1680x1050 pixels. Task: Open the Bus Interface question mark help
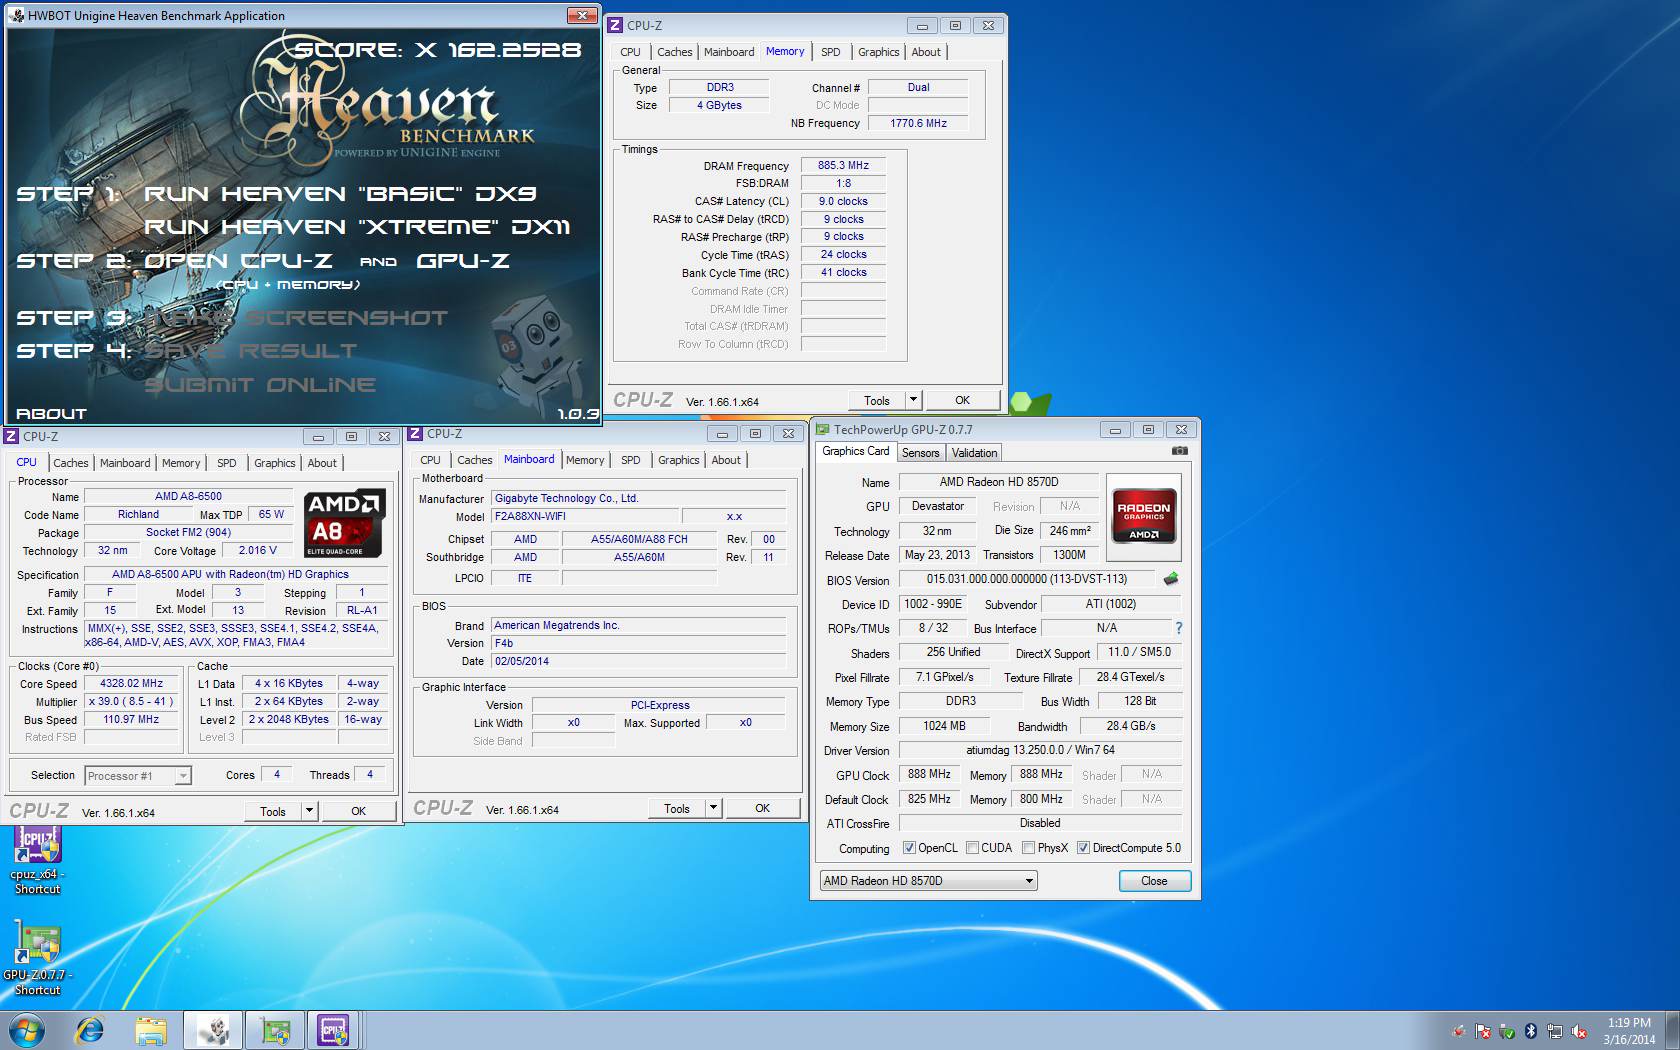click(x=1179, y=628)
